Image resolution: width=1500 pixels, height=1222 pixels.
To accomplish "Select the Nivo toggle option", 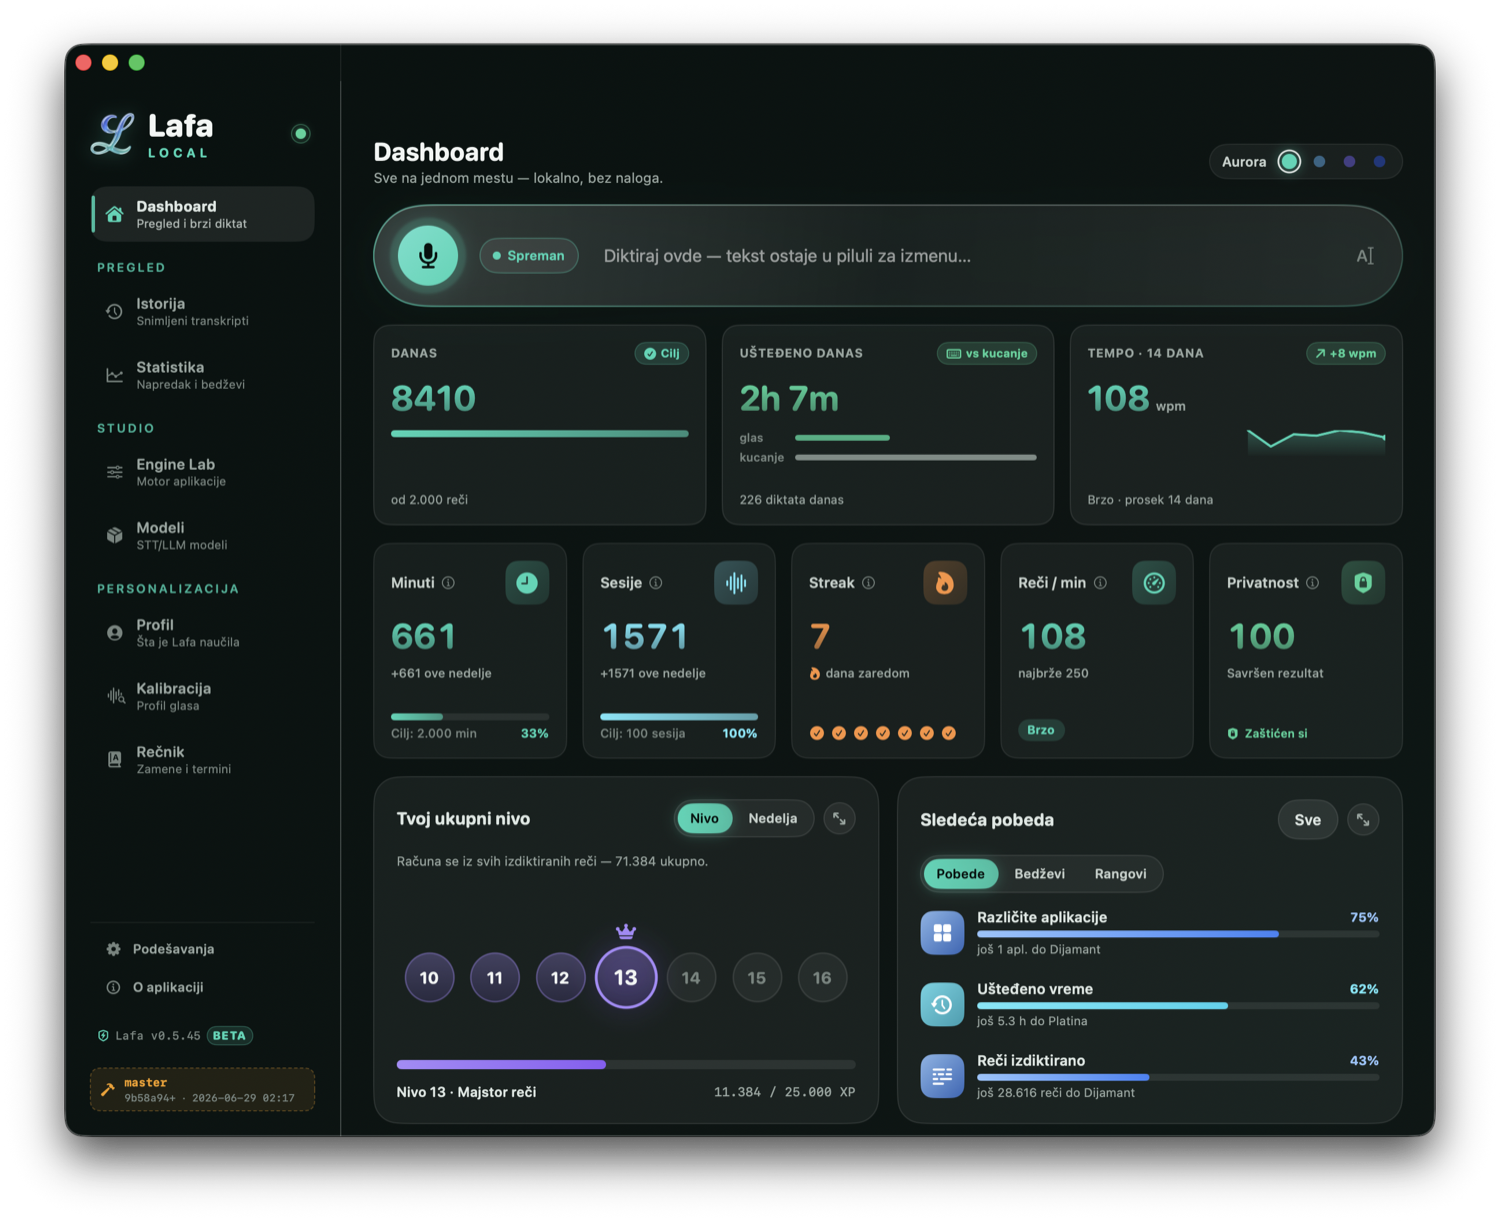I will click(x=704, y=818).
